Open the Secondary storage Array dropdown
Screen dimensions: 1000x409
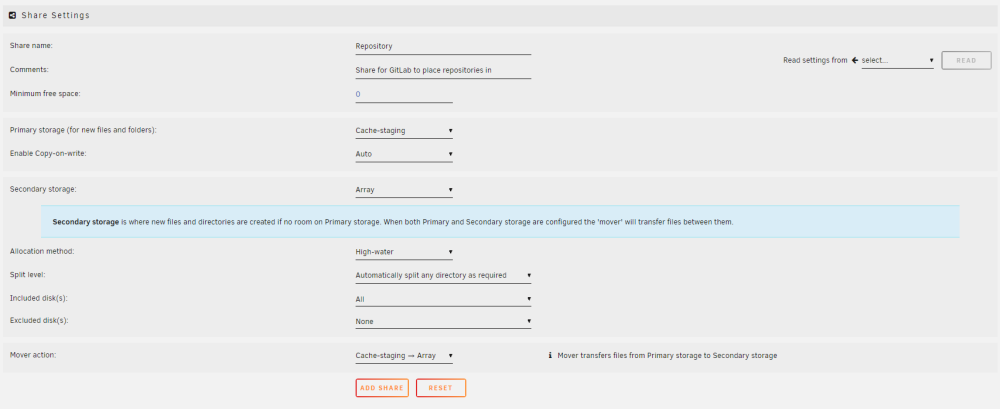point(404,190)
